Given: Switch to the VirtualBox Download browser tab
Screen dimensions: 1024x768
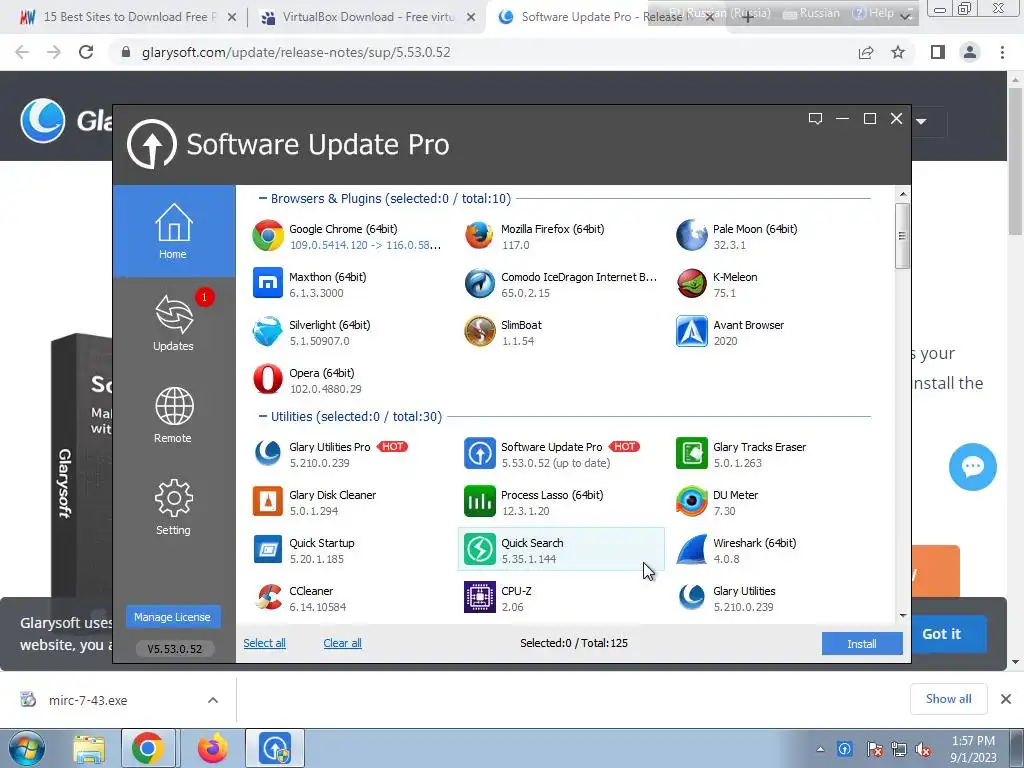Looking at the screenshot, I should click(x=368, y=17).
